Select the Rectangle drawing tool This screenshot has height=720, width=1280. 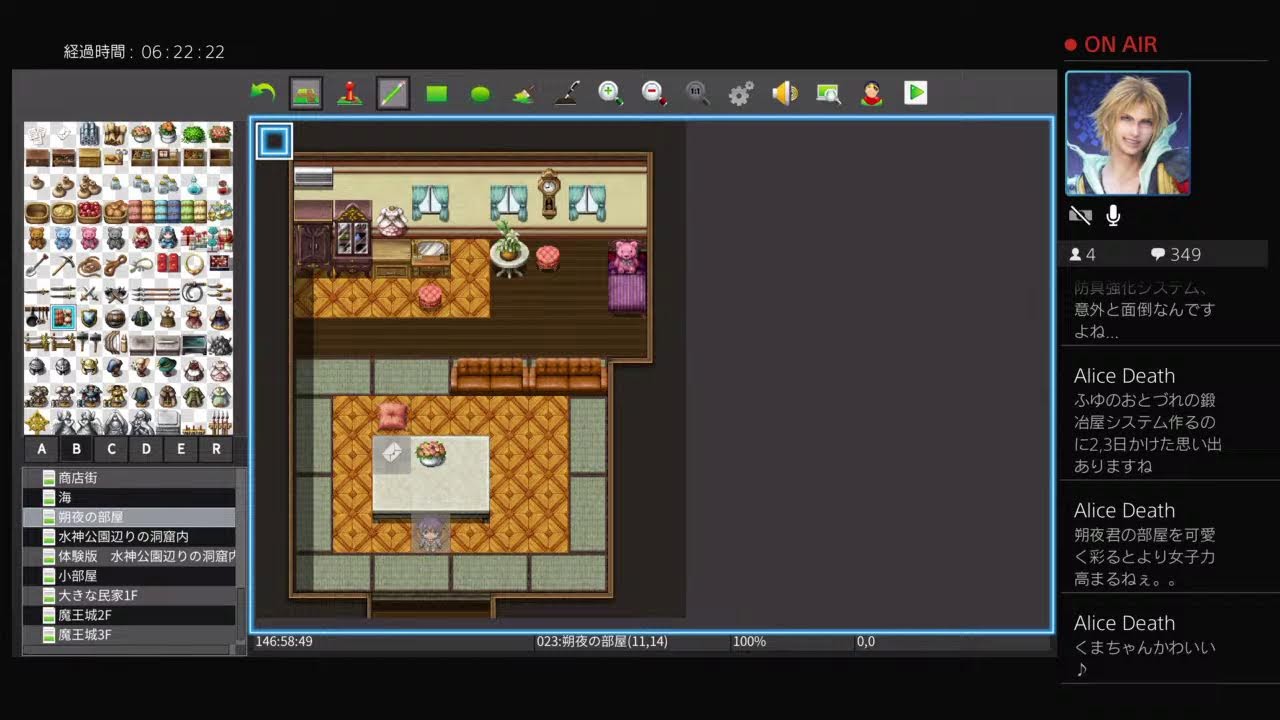(x=437, y=93)
